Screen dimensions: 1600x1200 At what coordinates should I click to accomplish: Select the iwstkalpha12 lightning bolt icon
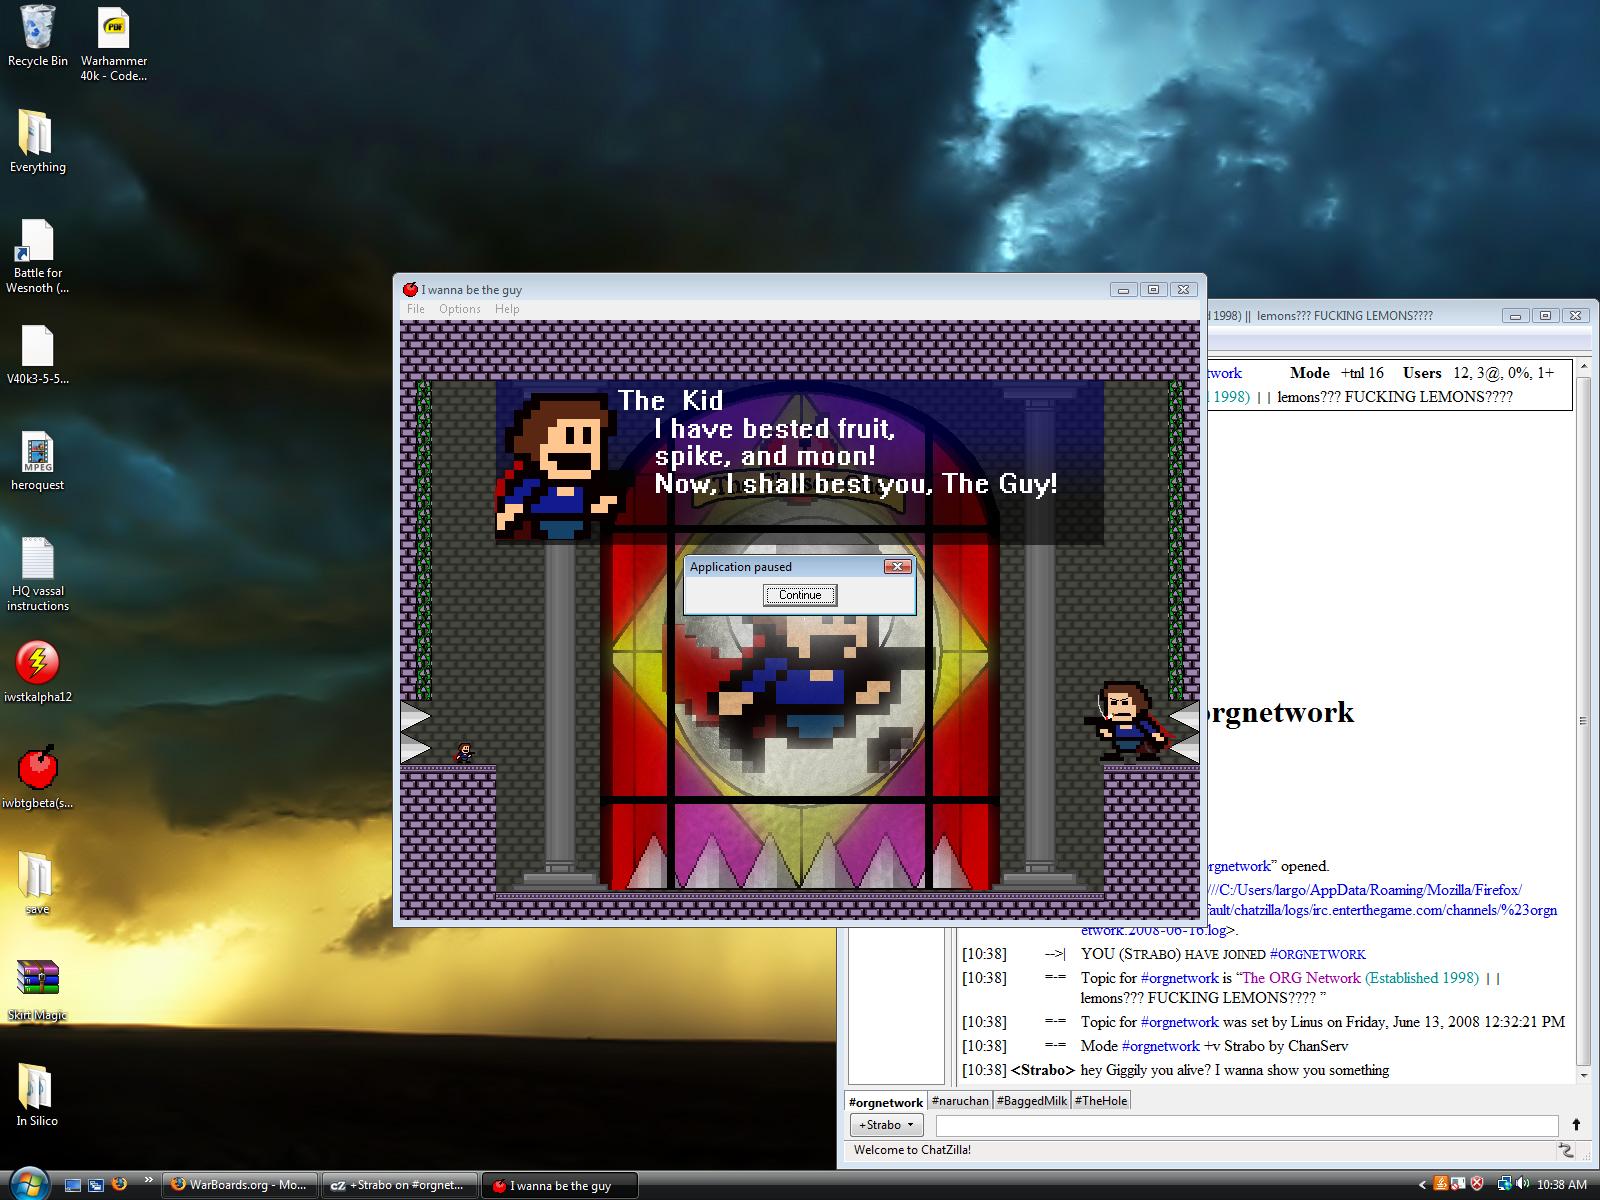coord(37,672)
